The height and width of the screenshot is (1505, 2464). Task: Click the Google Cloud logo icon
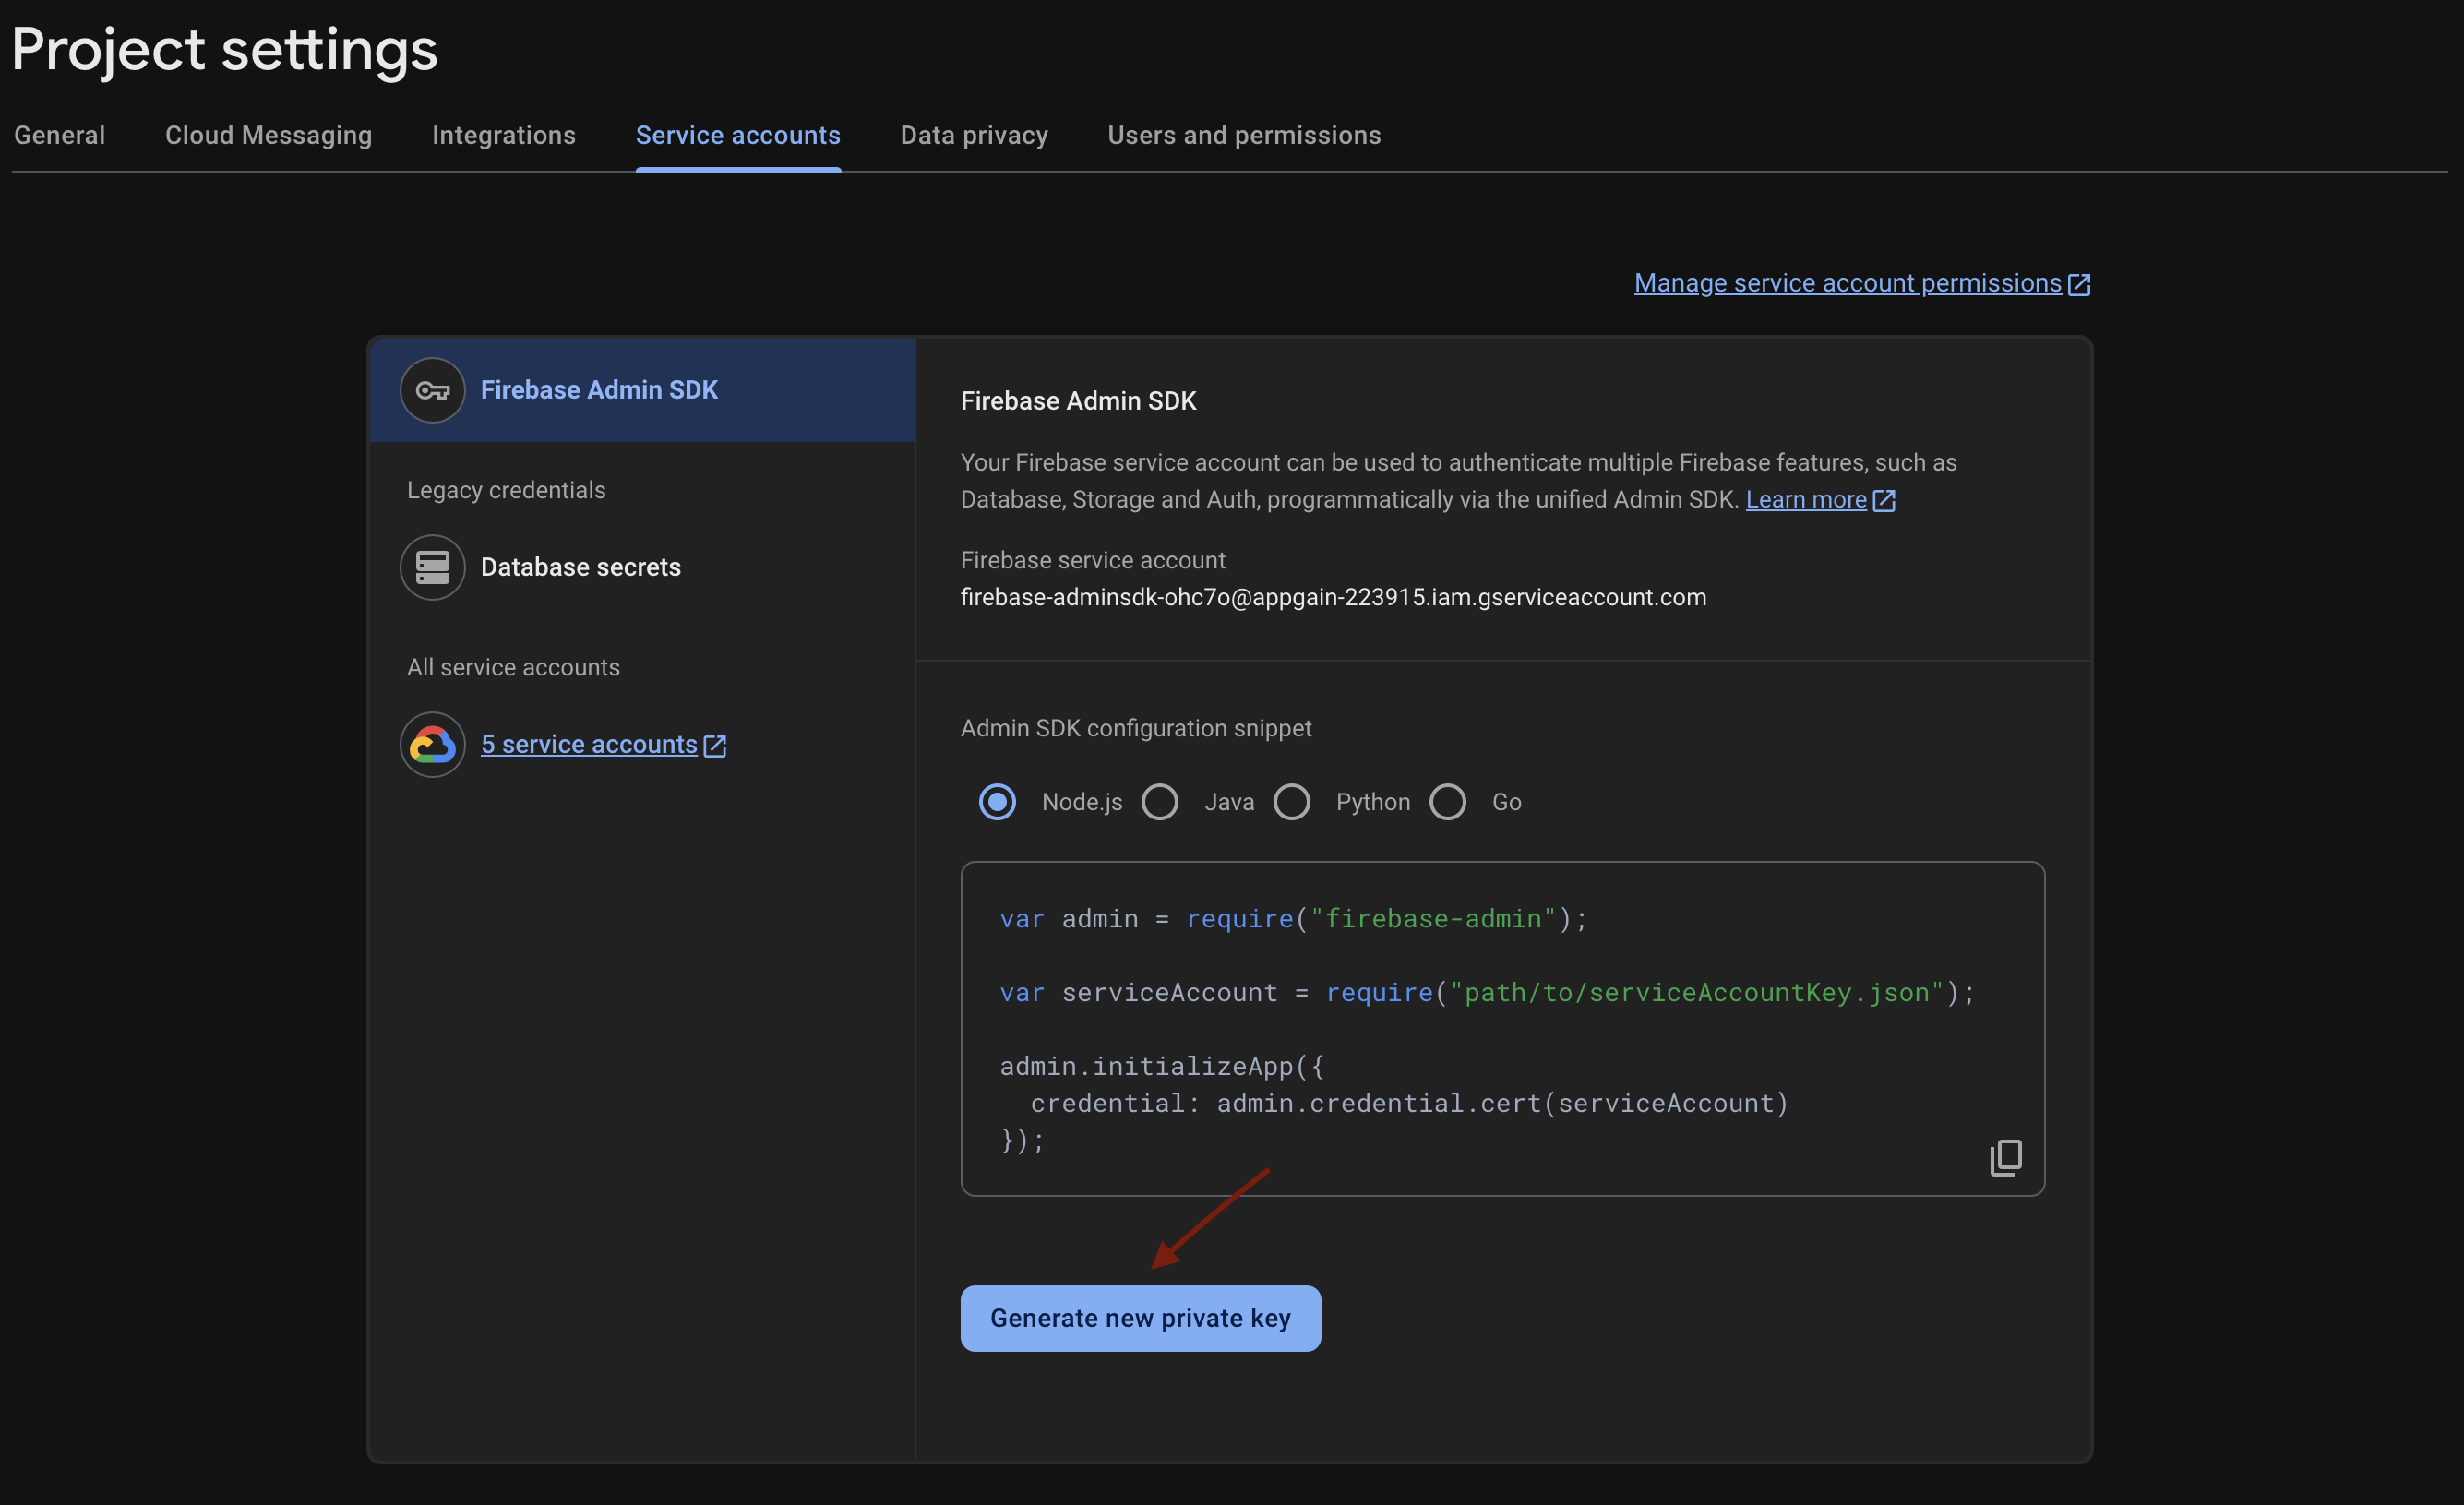click(432, 744)
